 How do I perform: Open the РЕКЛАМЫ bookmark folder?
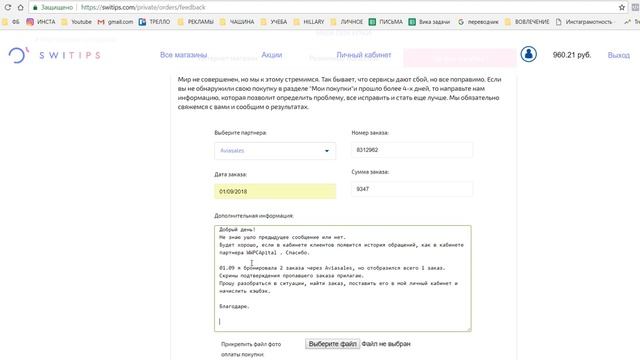tap(196, 22)
